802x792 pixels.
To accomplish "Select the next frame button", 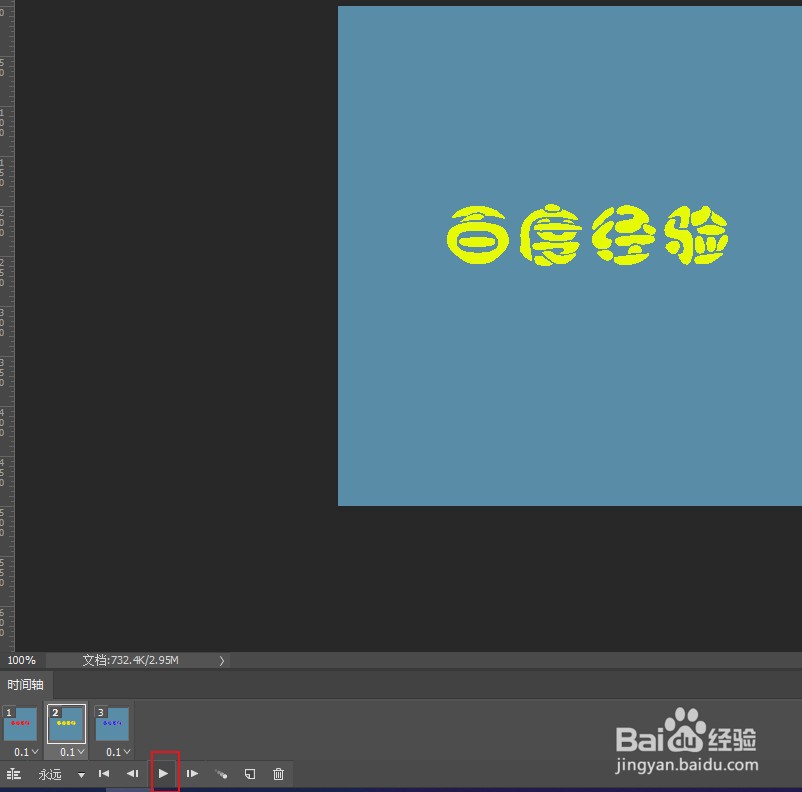I will 192,774.
